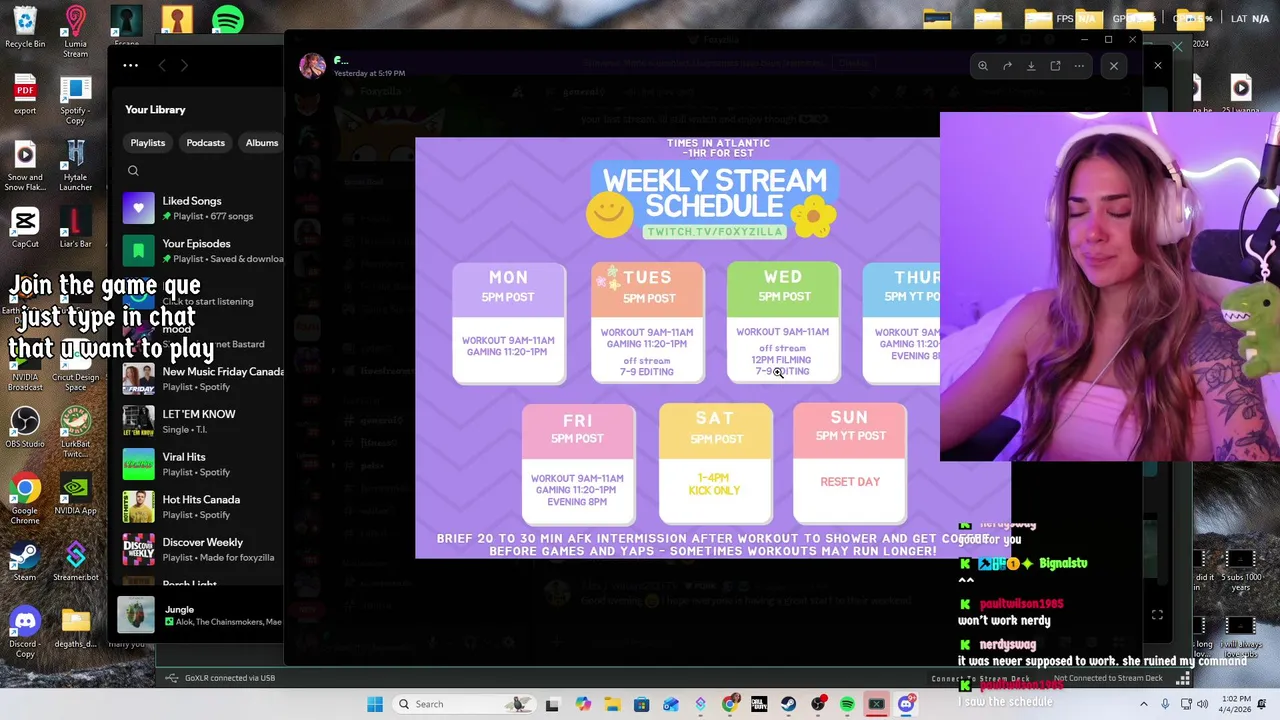Open File Explorer from the taskbar
This screenshot has width=1280, height=720.
pyautogui.click(x=612, y=704)
